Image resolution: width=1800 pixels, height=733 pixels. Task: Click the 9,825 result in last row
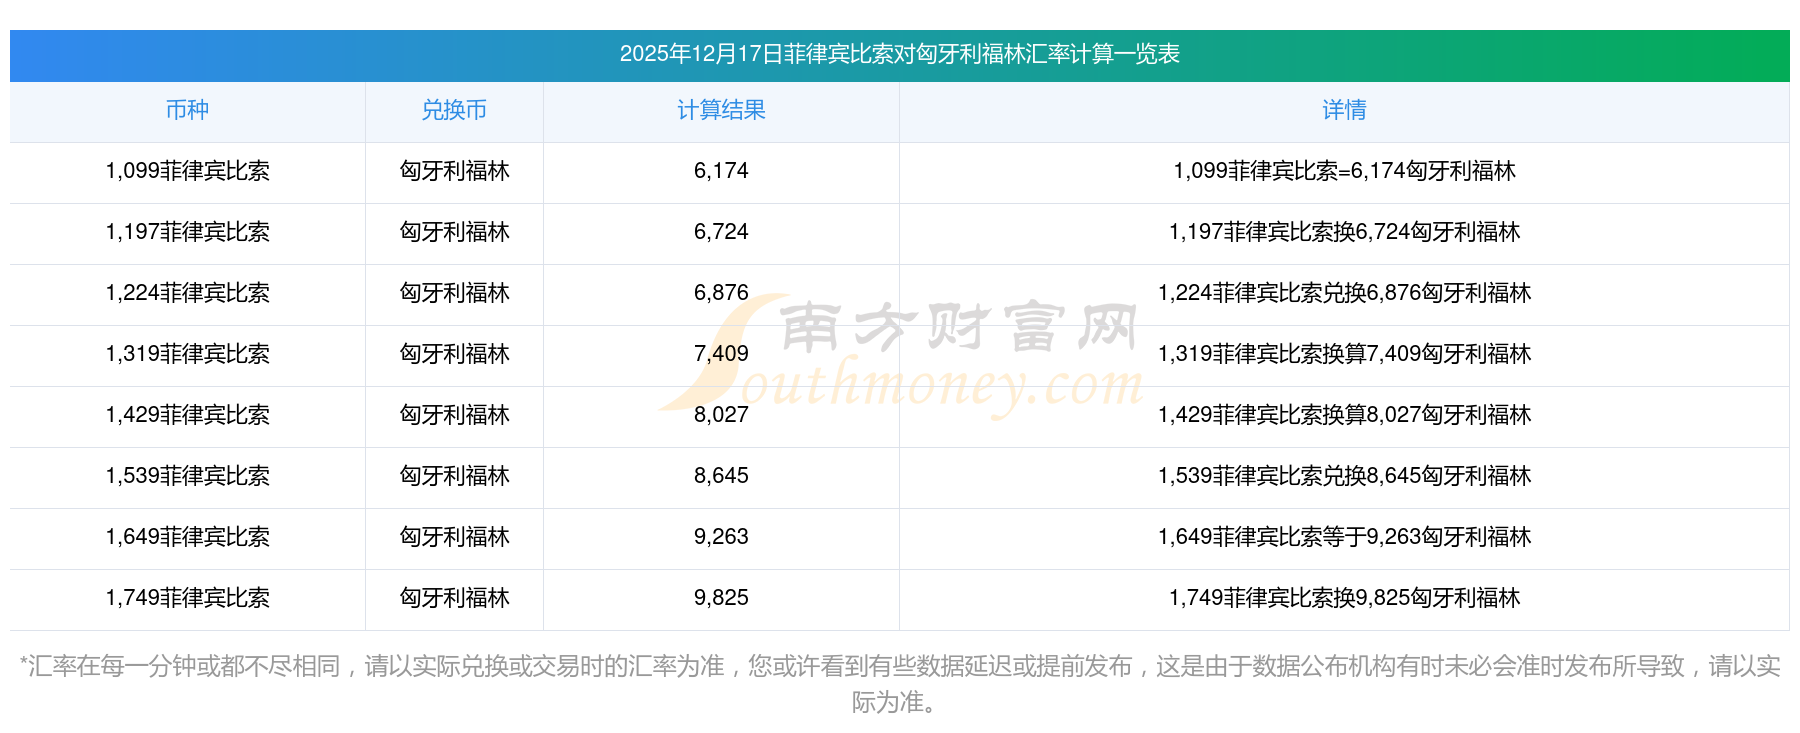(x=721, y=598)
